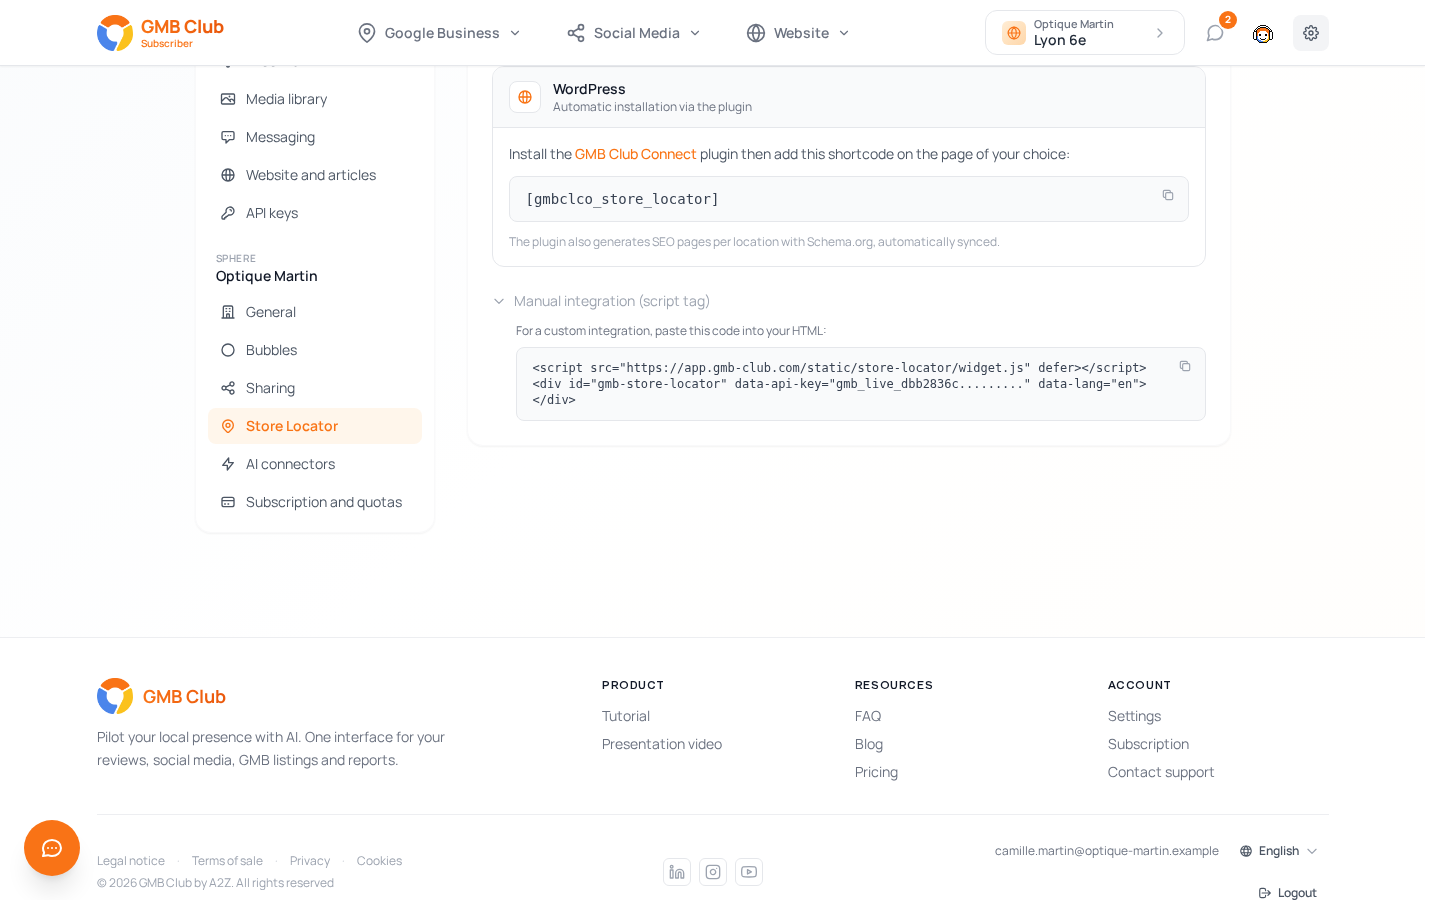Select Store Locator in sidebar
1440x900 pixels.
click(315, 426)
